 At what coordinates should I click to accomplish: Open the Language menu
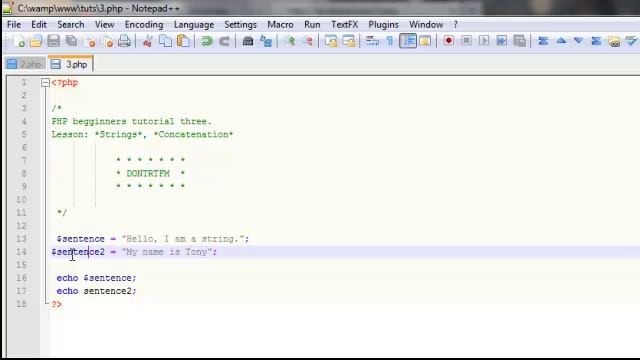194,25
